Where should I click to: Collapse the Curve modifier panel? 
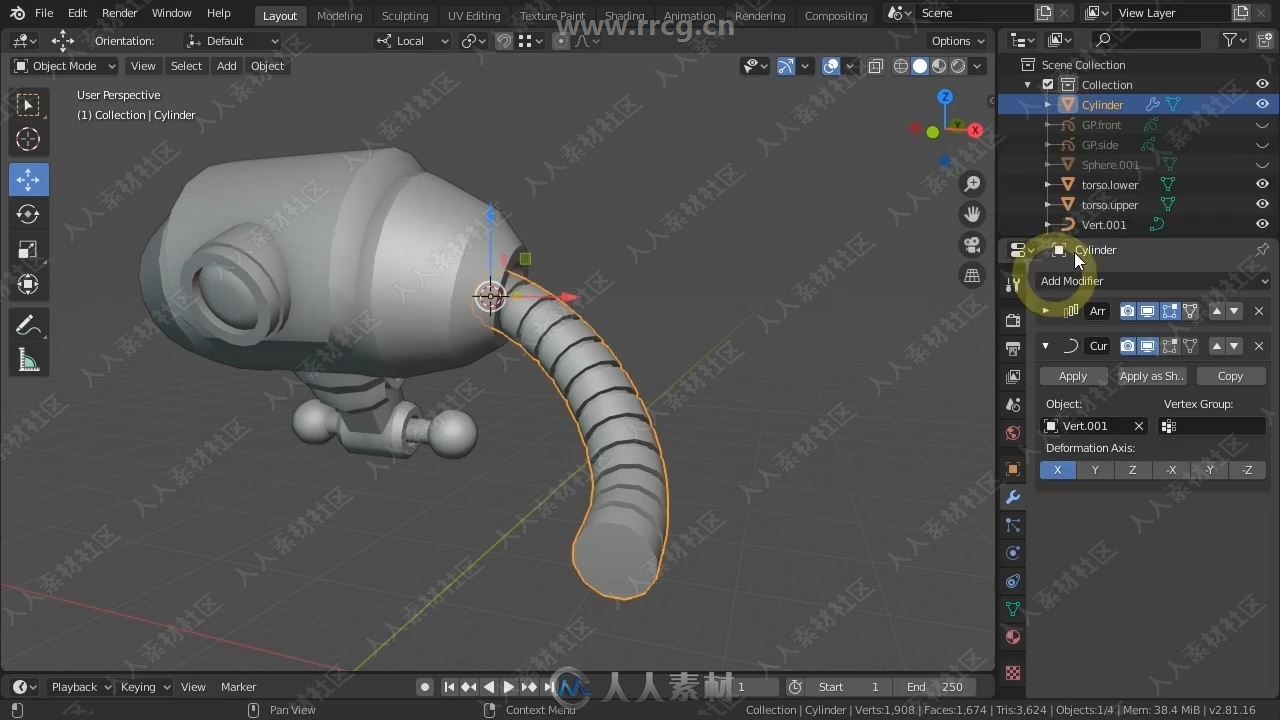pos(1046,346)
